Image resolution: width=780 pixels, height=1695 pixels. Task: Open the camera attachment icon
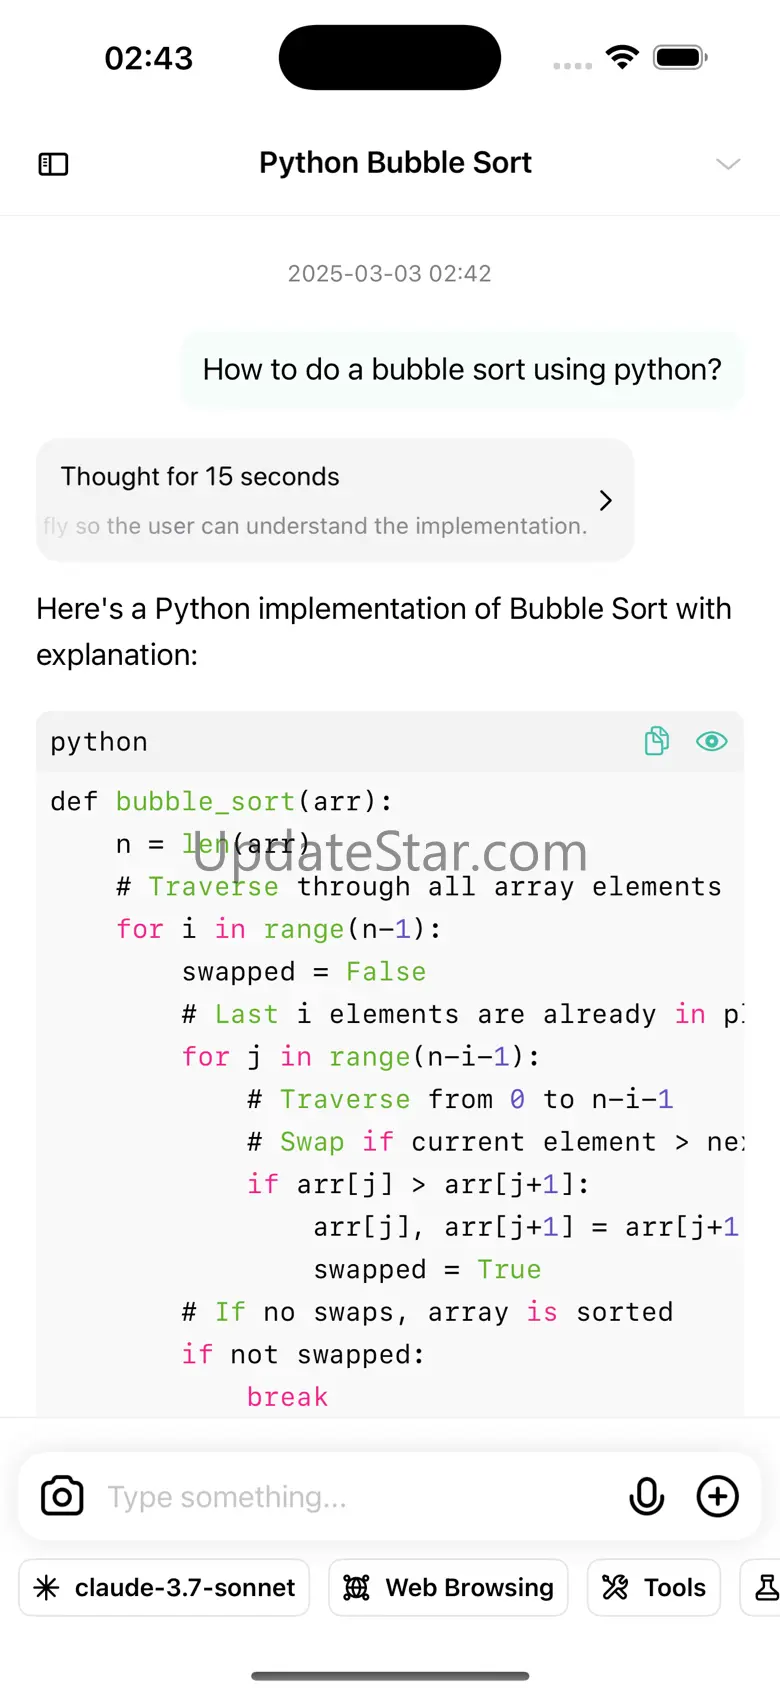coord(62,1496)
